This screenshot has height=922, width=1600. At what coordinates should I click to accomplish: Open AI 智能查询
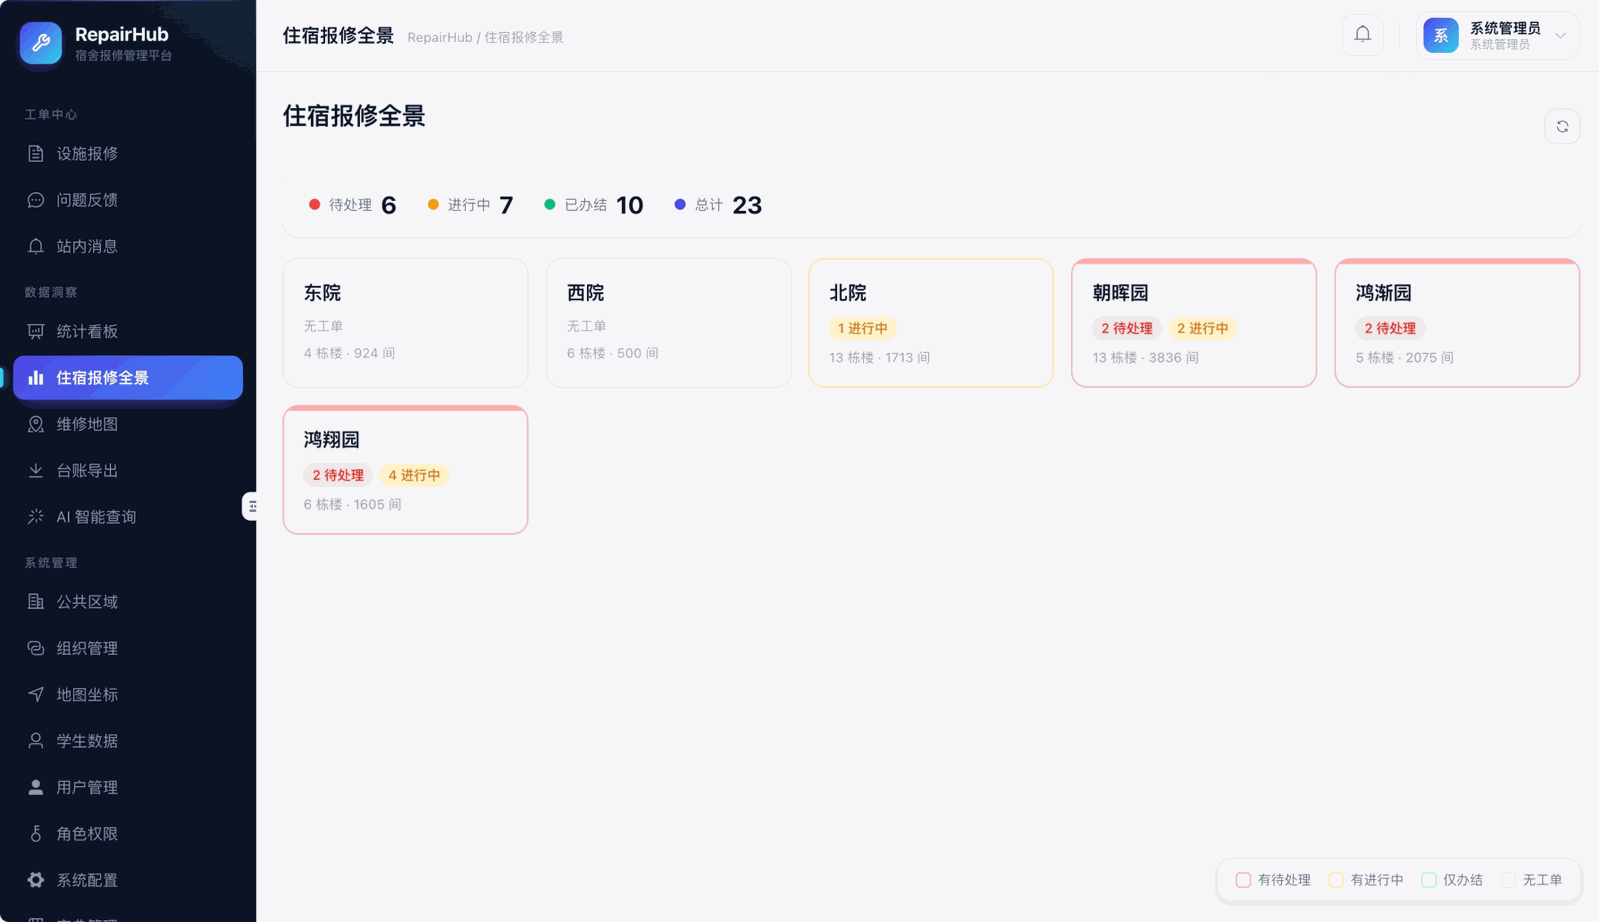pos(128,517)
